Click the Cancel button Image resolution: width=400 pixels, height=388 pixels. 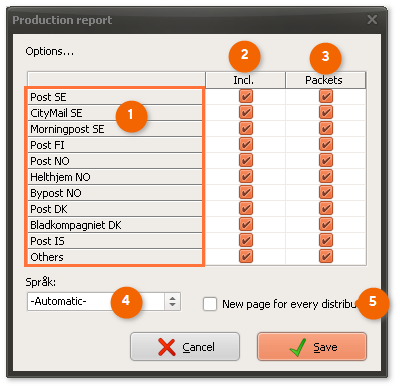coord(185,347)
